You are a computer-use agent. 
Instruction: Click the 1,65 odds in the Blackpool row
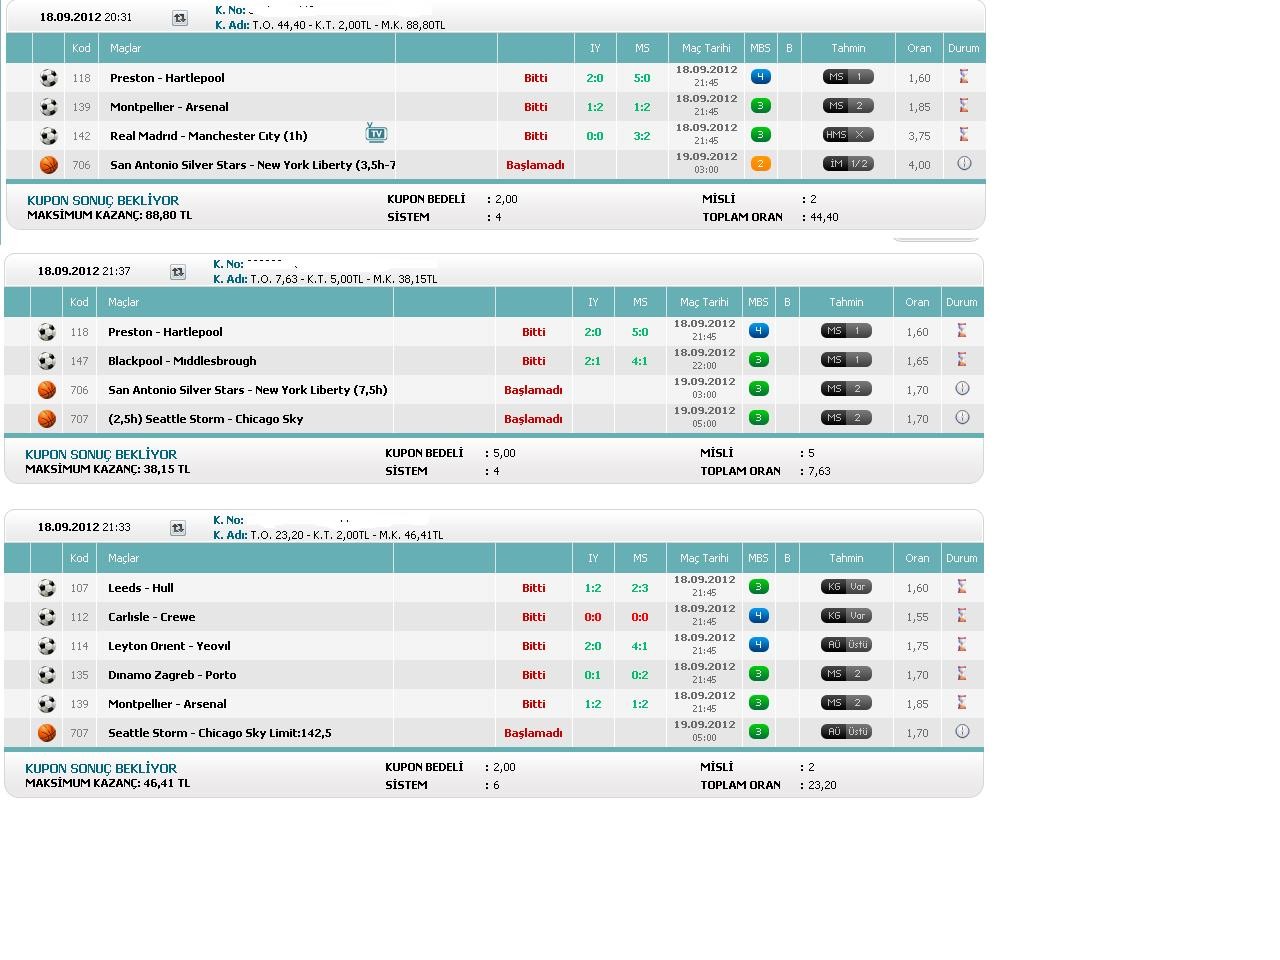point(917,361)
